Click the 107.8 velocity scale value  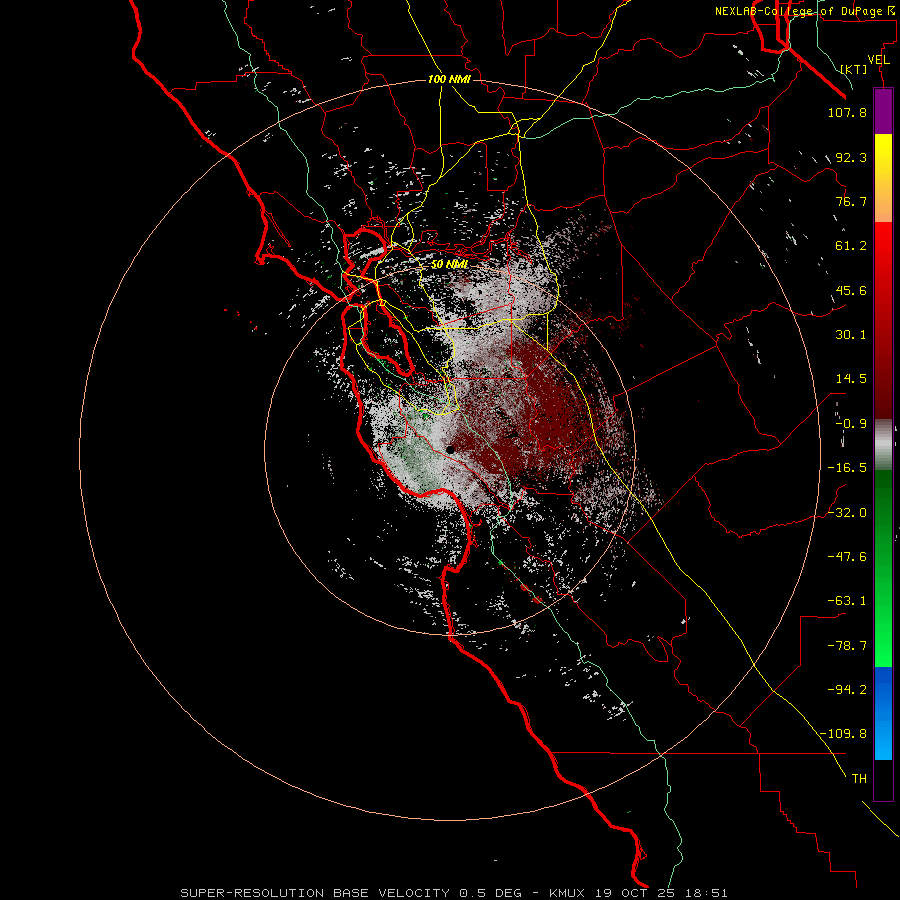click(847, 112)
